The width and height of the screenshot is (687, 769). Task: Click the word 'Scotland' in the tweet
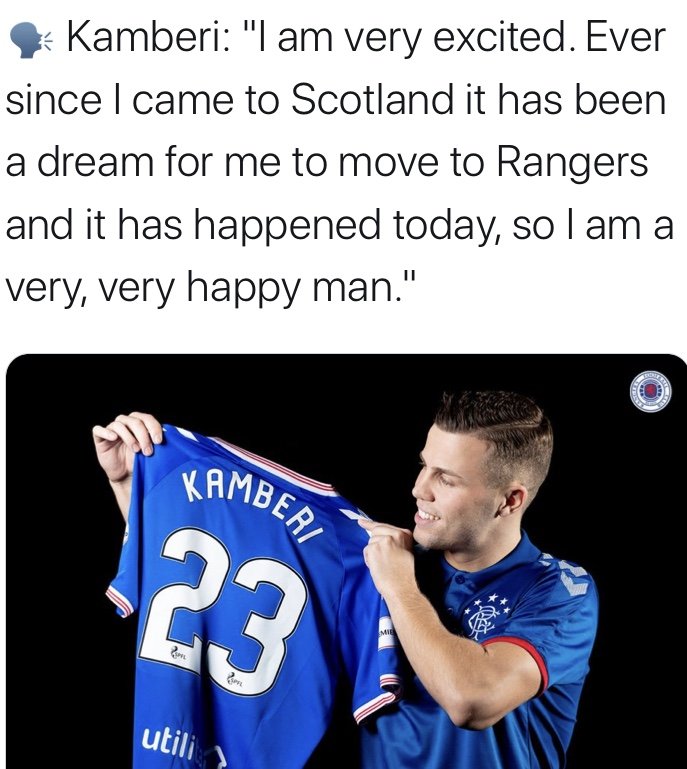point(373,100)
